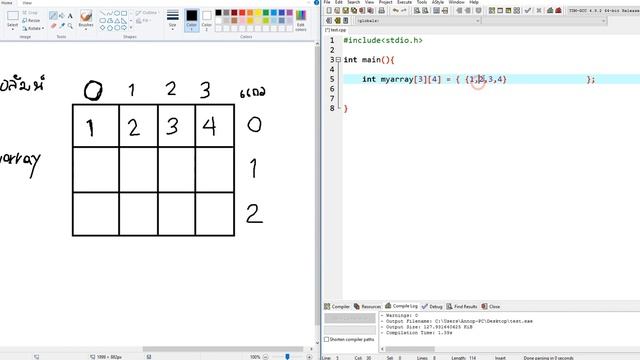Click the Compile & Run icon in Dev-C++

point(508,10)
